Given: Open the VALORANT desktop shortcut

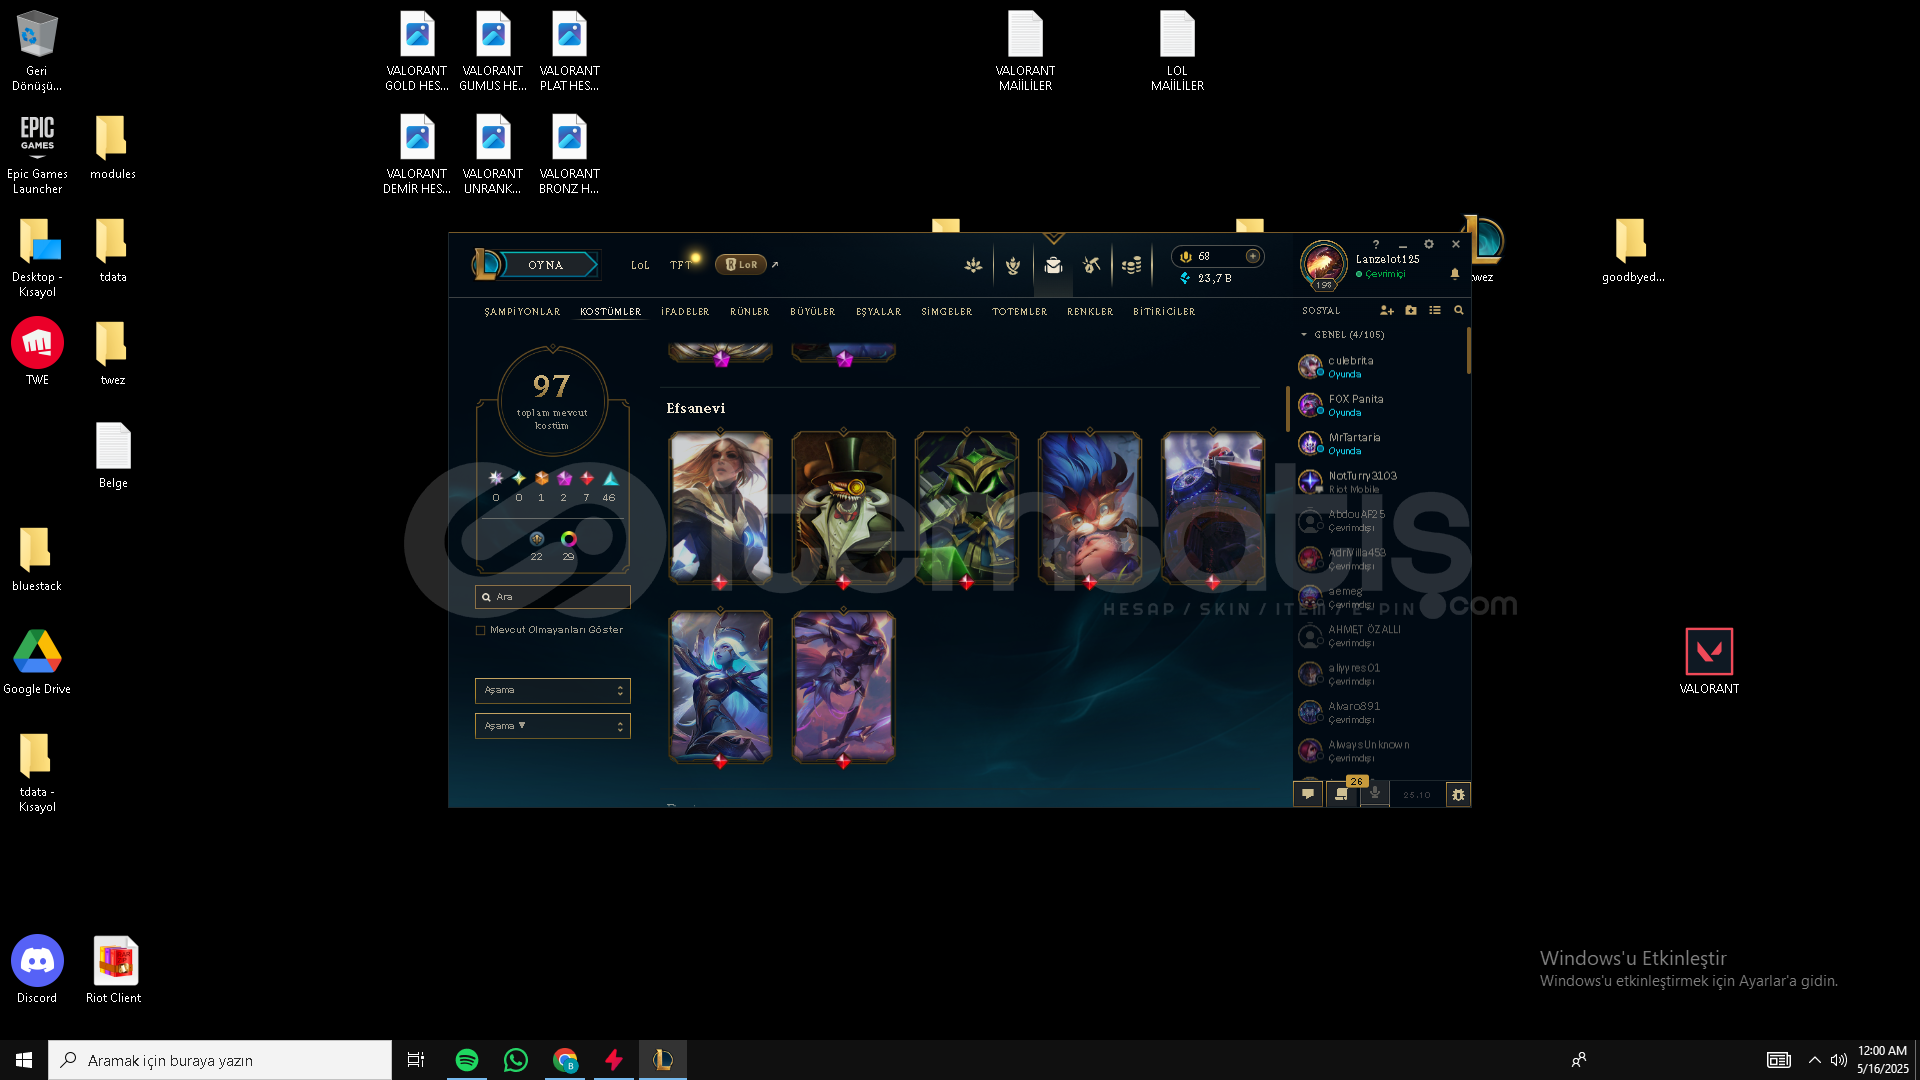Looking at the screenshot, I should pos(1709,661).
